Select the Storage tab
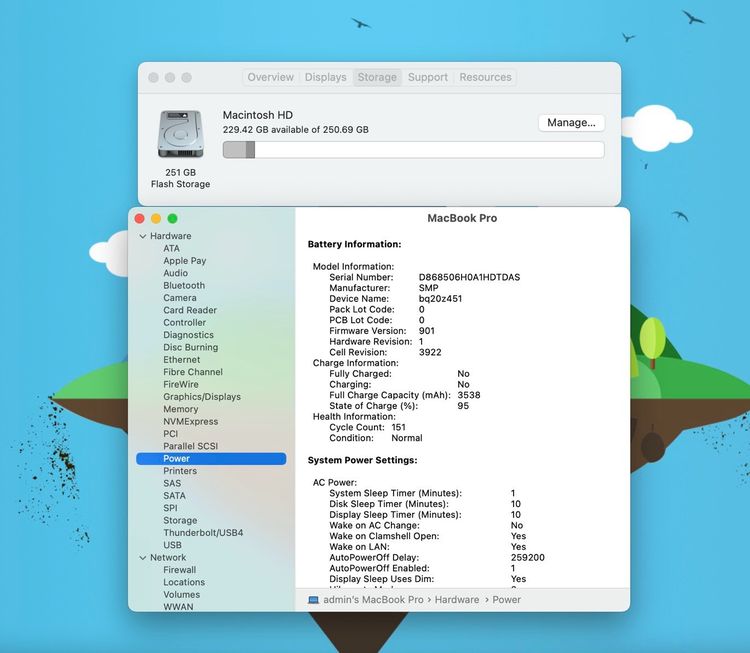The width and height of the screenshot is (750, 653). point(377,77)
